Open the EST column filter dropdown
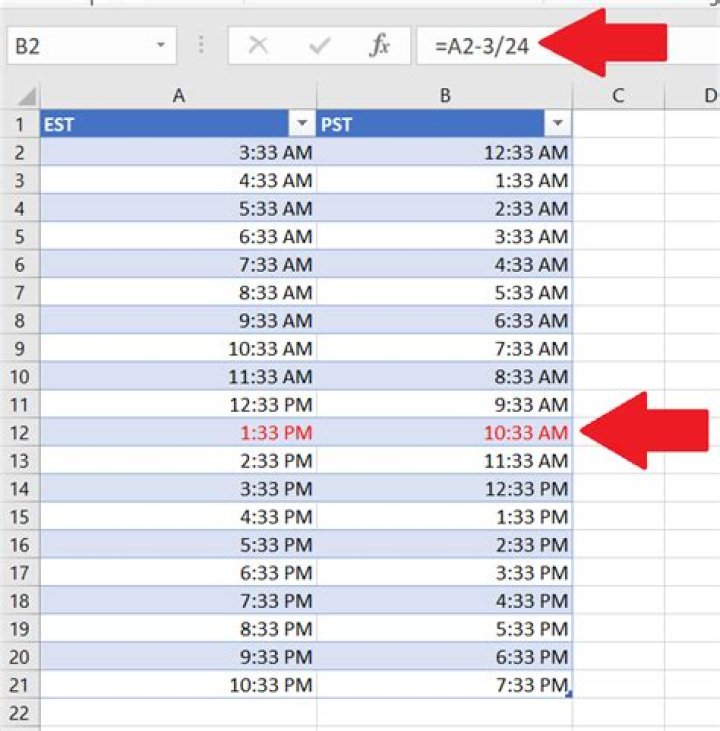The height and width of the screenshot is (731, 720). tap(302, 124)
